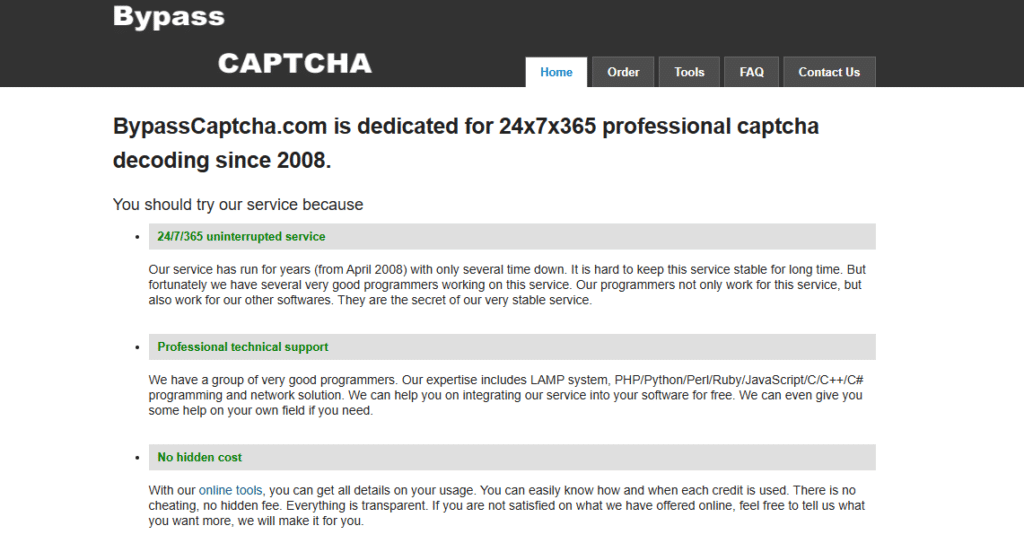Click the Bypass CAPTCHA site logo

242,40
